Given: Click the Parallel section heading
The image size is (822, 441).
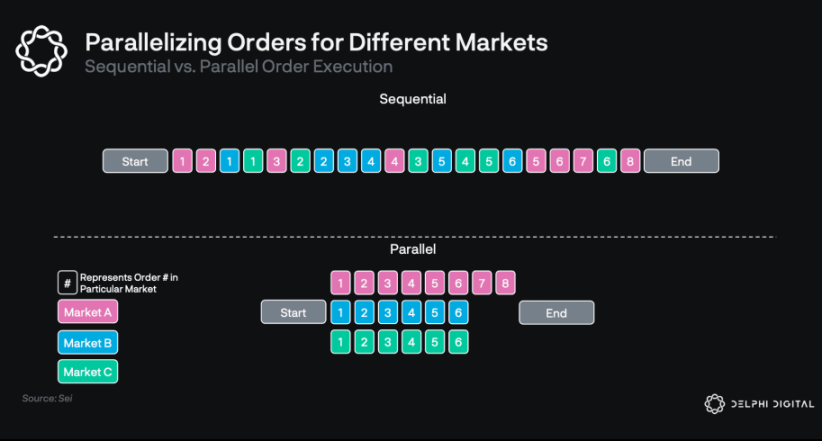Looking at the screenshot, I should coord(412,248).
